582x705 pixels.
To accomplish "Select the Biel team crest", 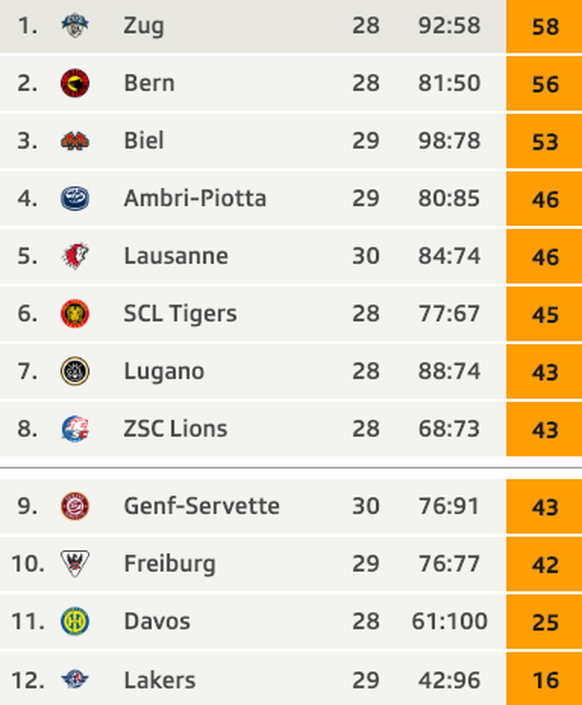I will point(75,141).
